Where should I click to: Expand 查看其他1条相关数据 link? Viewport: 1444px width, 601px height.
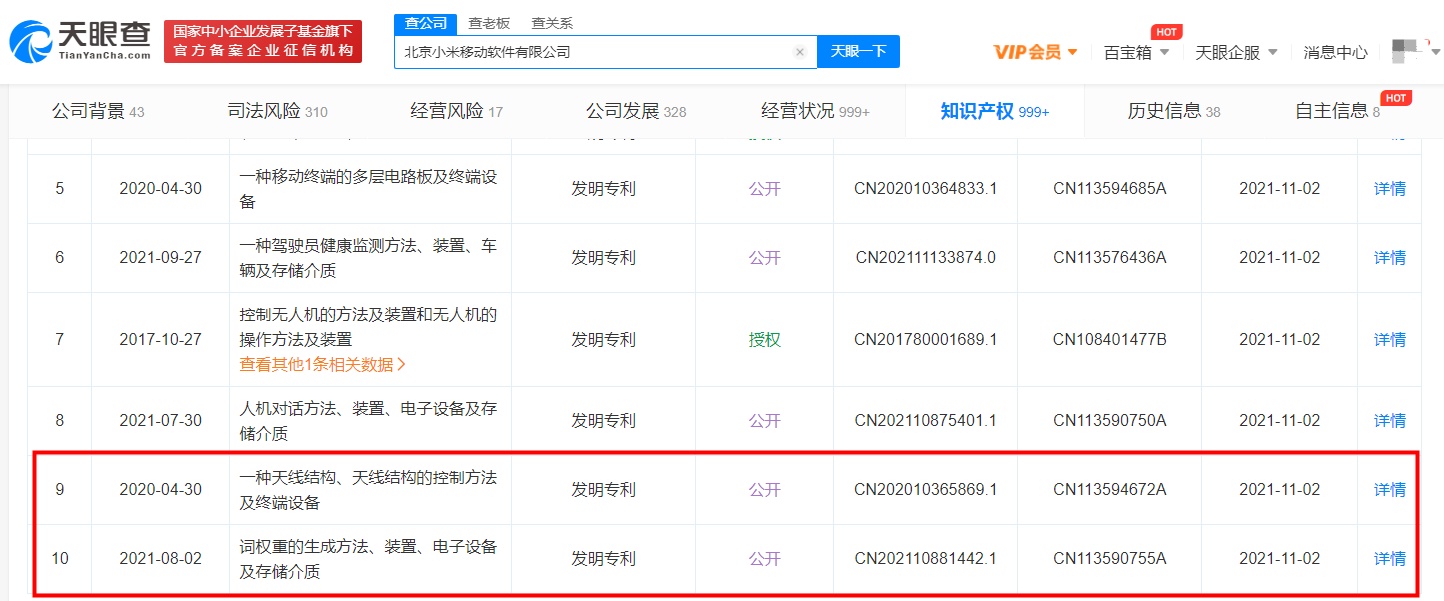point(322,365)
